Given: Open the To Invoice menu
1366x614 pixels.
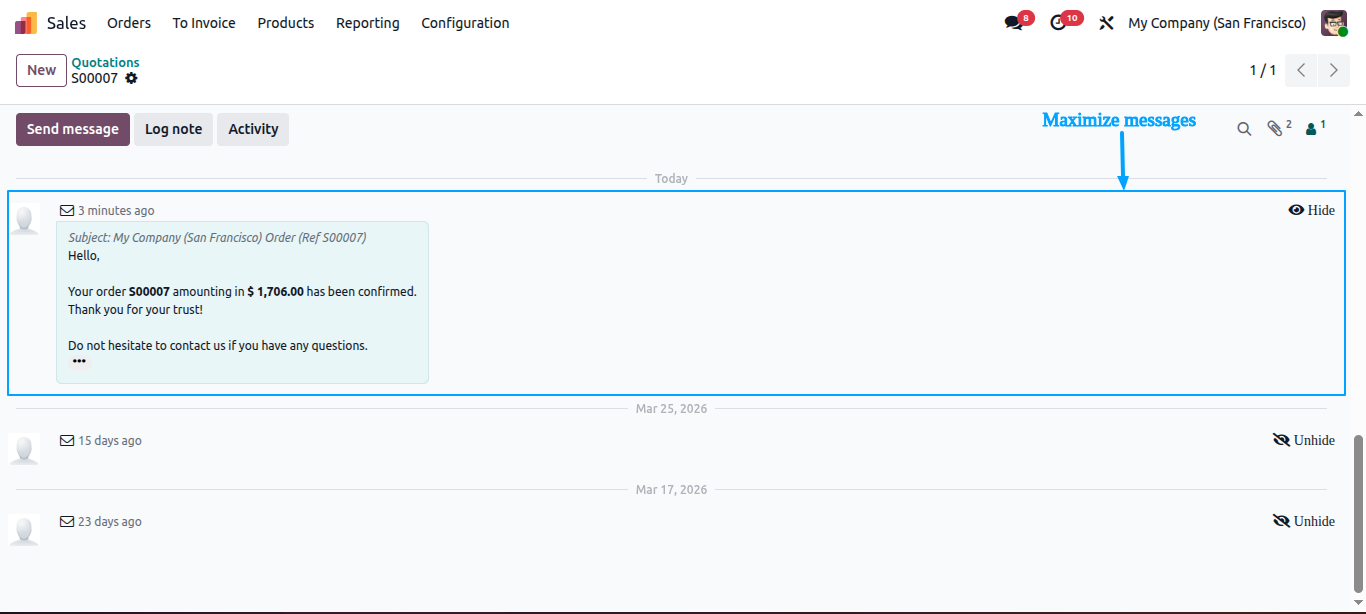Looking at the screenshot, I should [204, 23].
